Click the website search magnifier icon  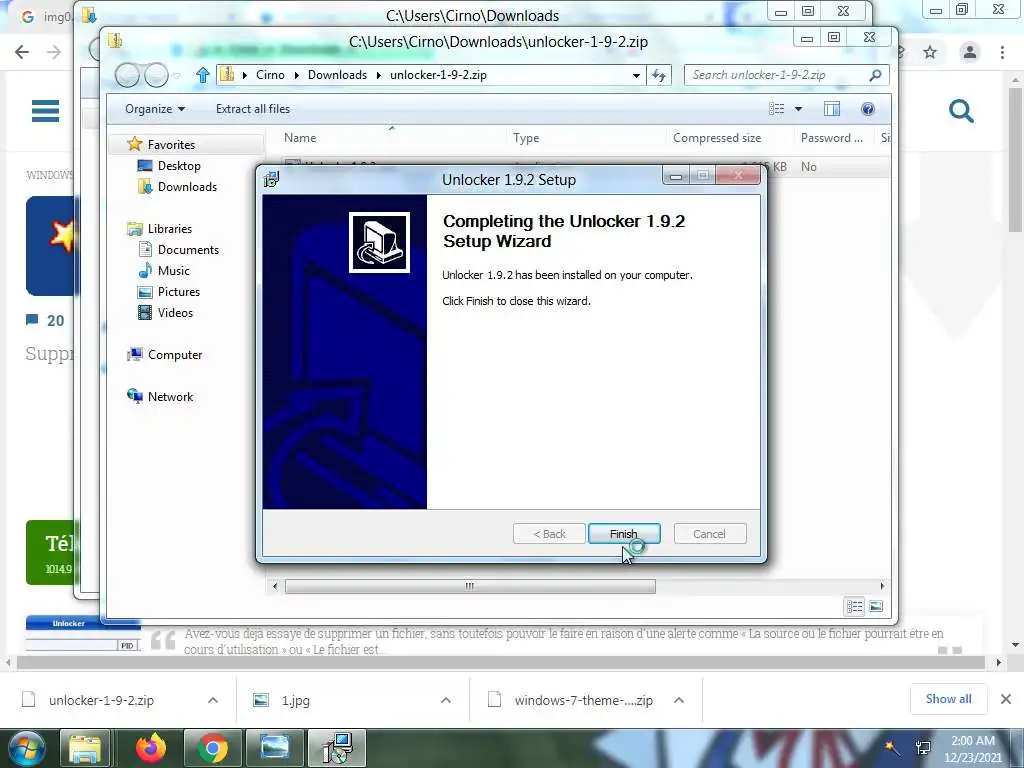[x=961, y=111]
